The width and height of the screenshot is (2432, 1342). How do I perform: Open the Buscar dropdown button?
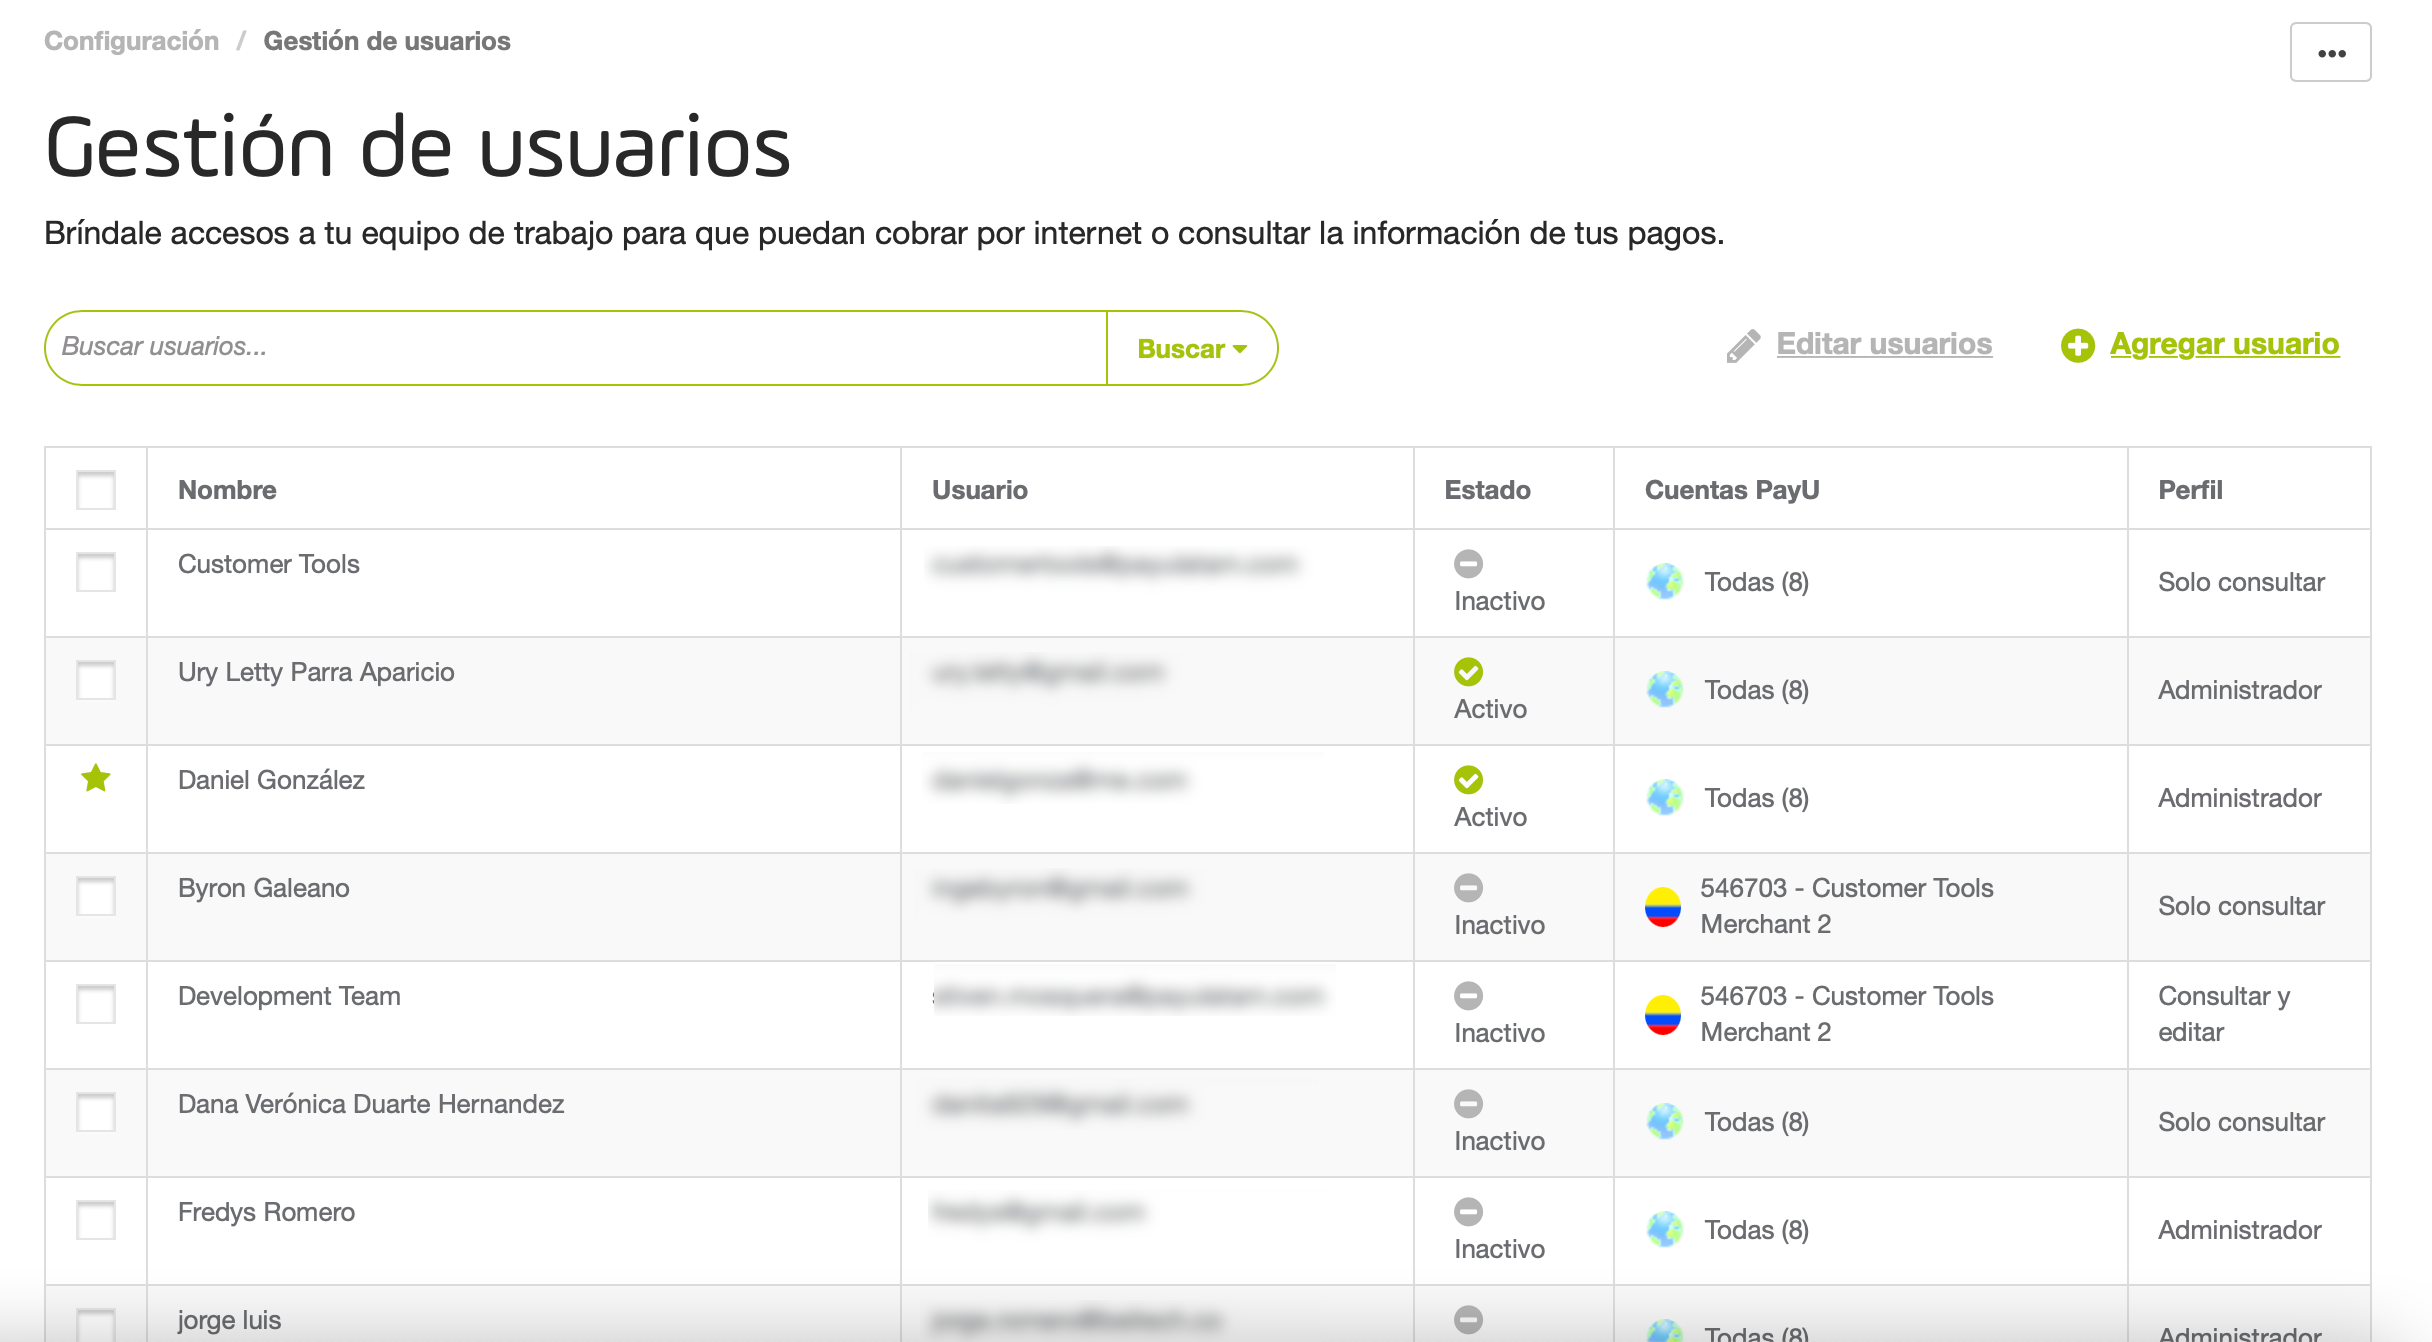coord(1192,348)
